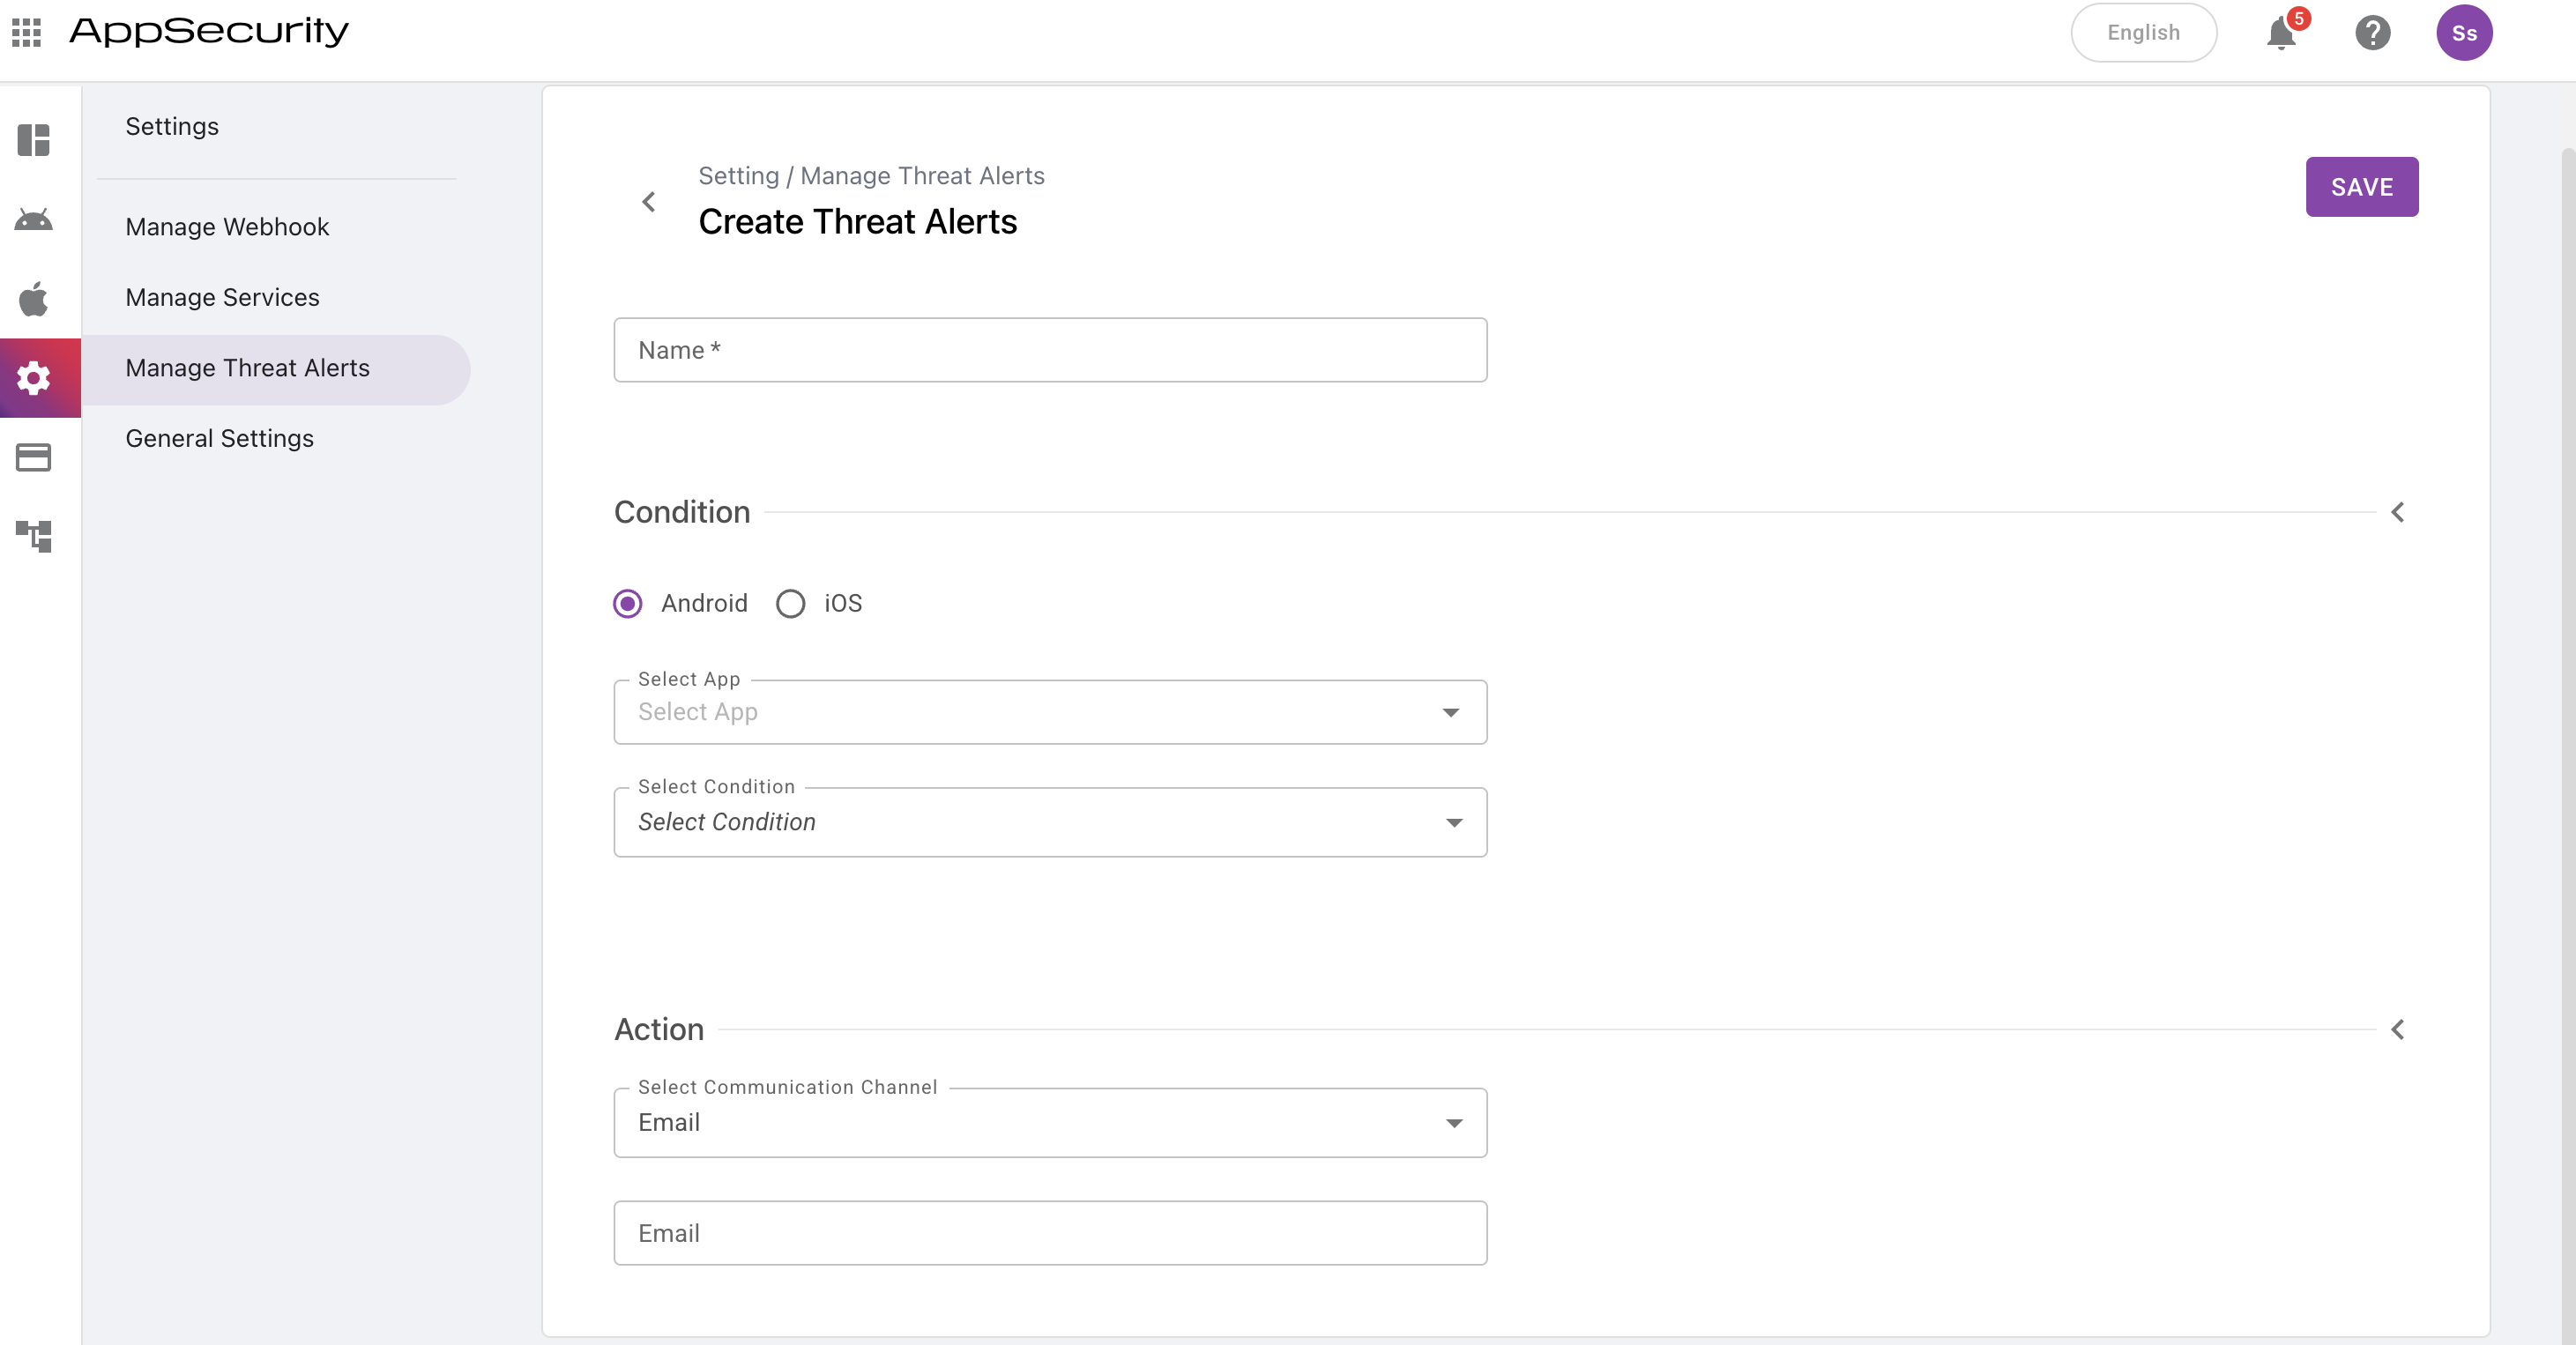
Task: Open the notifications bell
Action: coord(2281,33)
